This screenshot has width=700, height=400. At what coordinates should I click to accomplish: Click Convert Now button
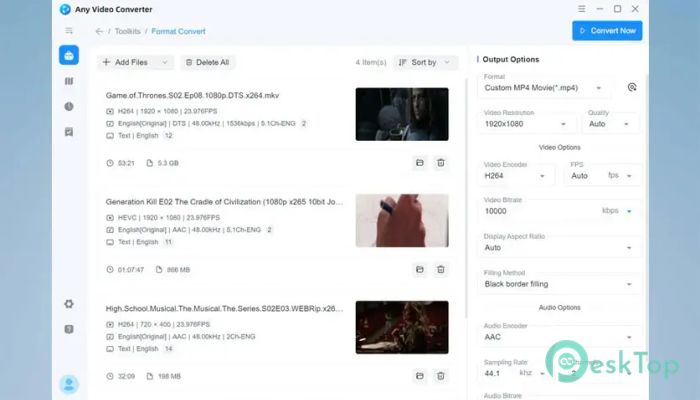pos(607,31)
